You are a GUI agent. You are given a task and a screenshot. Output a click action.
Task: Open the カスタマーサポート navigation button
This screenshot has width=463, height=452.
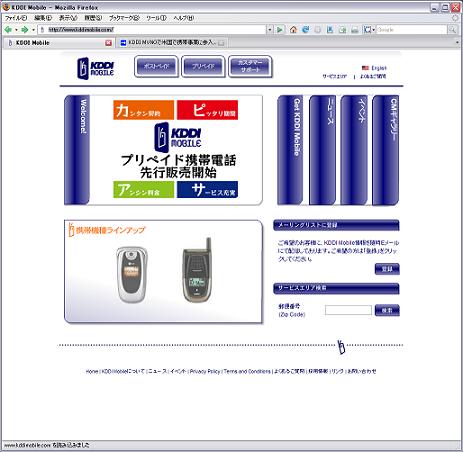tap(250, 67)
